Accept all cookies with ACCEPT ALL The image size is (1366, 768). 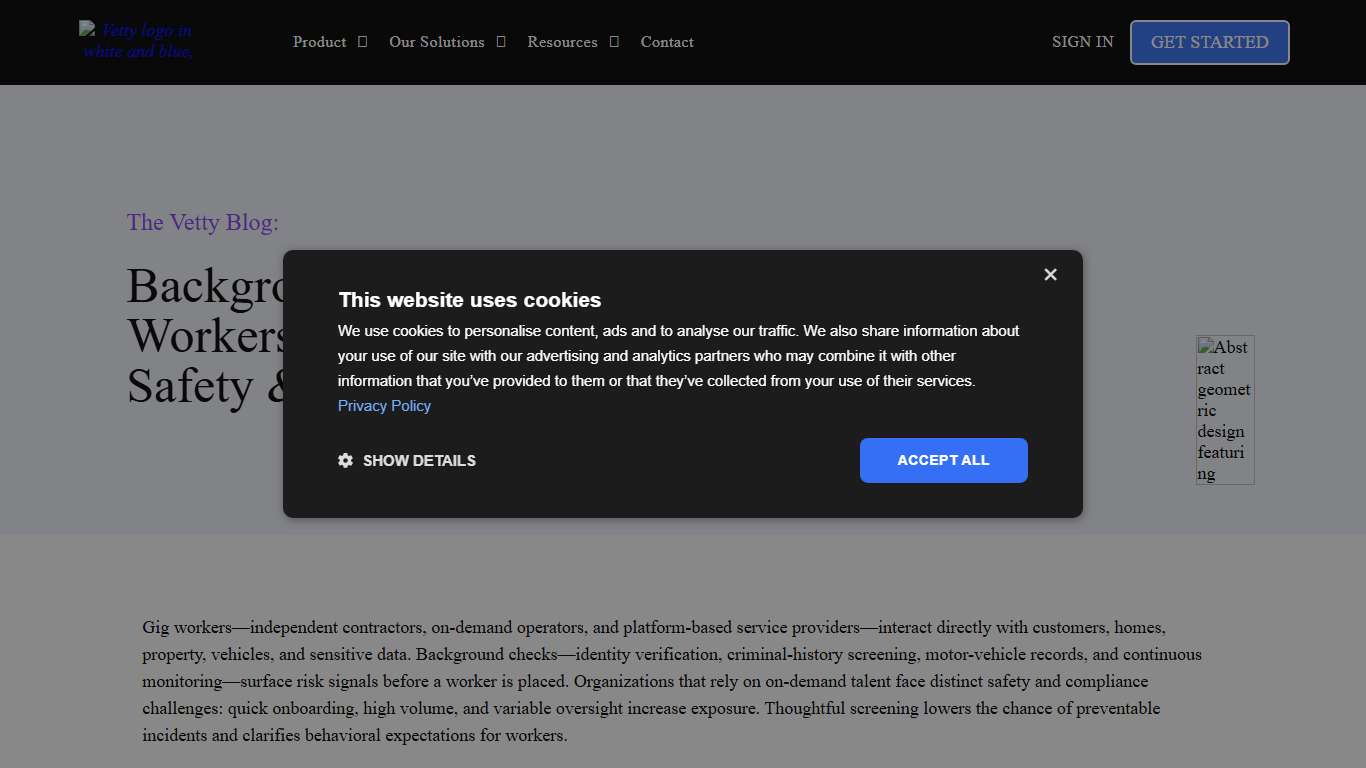coord(943,460)
